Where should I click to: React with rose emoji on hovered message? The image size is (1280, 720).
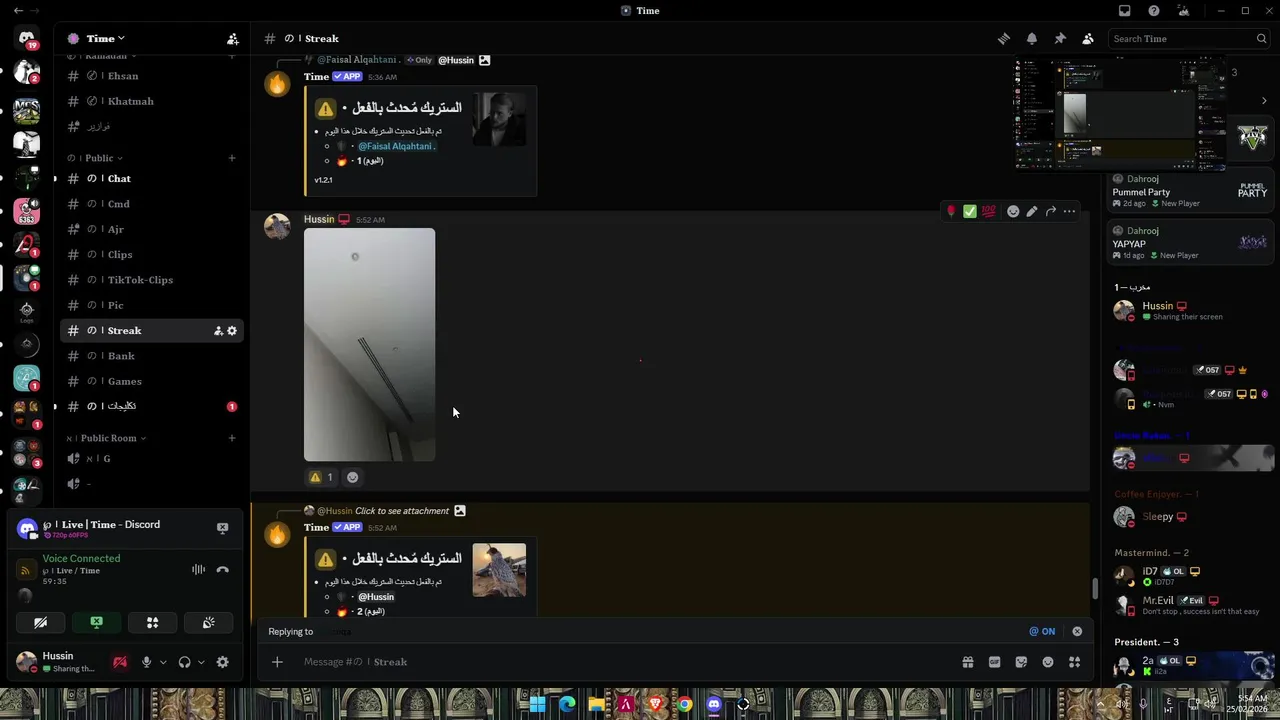point(951,211)
